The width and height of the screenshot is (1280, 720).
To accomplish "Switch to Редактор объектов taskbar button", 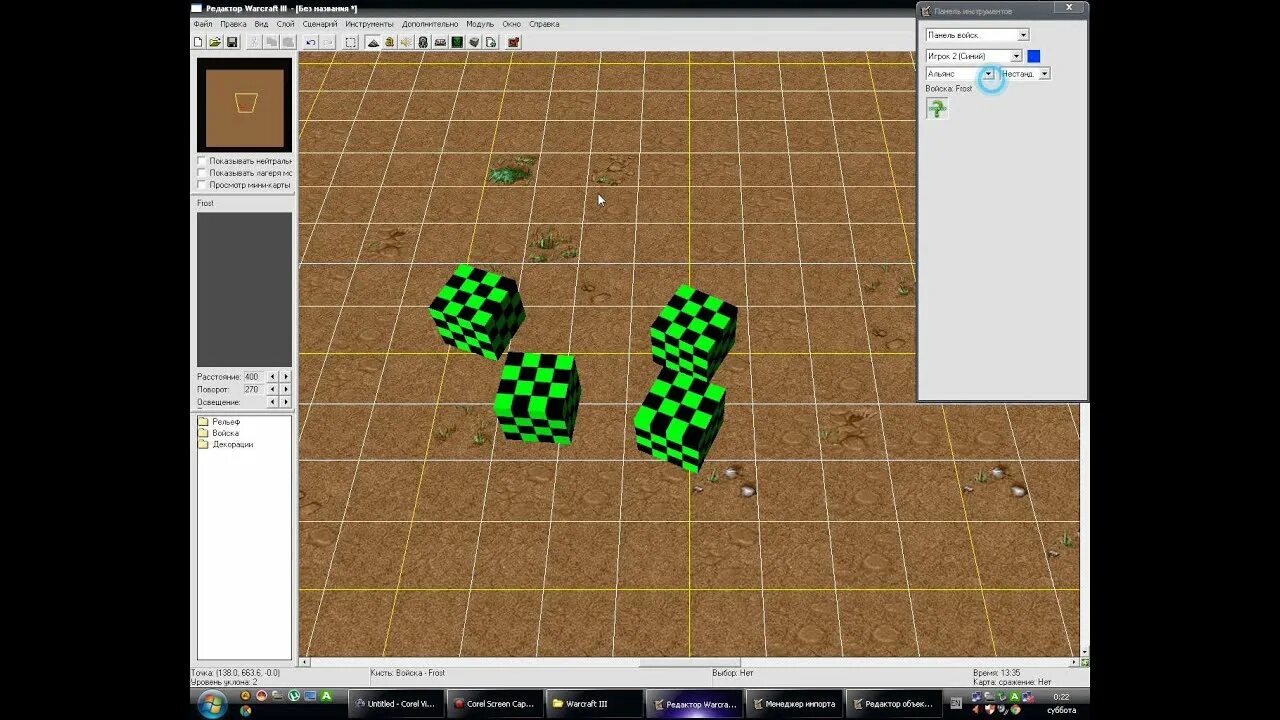I will 894,703.
